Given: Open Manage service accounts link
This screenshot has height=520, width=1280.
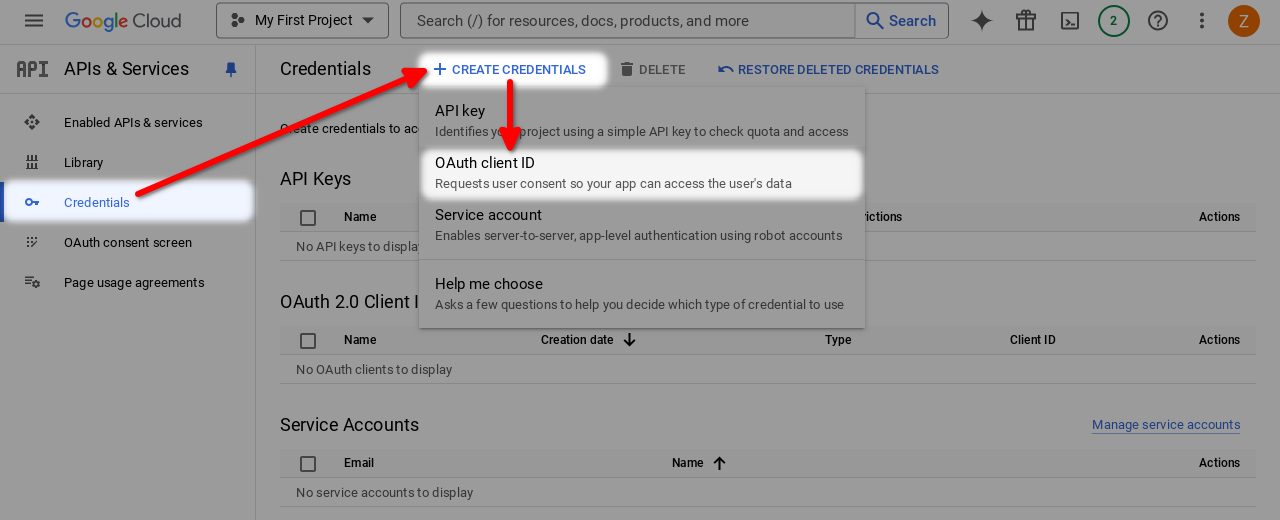Looking at the screenshot, I should click(1166, 425).
